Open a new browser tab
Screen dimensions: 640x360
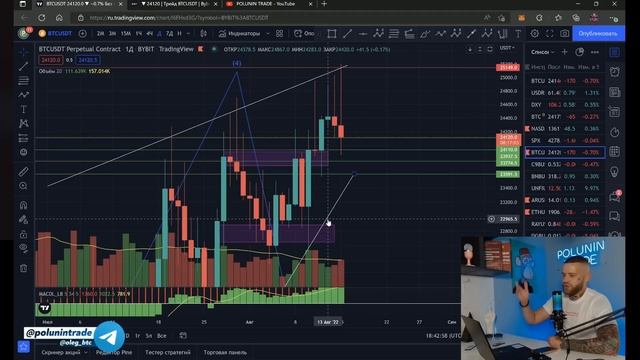[x=324, y=4]
